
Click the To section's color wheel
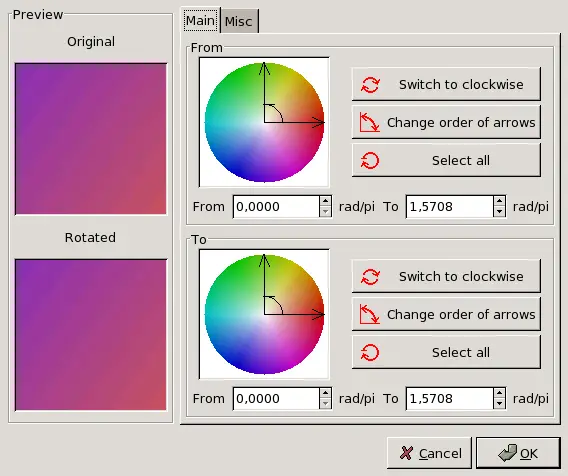click(x=264, y=314)
